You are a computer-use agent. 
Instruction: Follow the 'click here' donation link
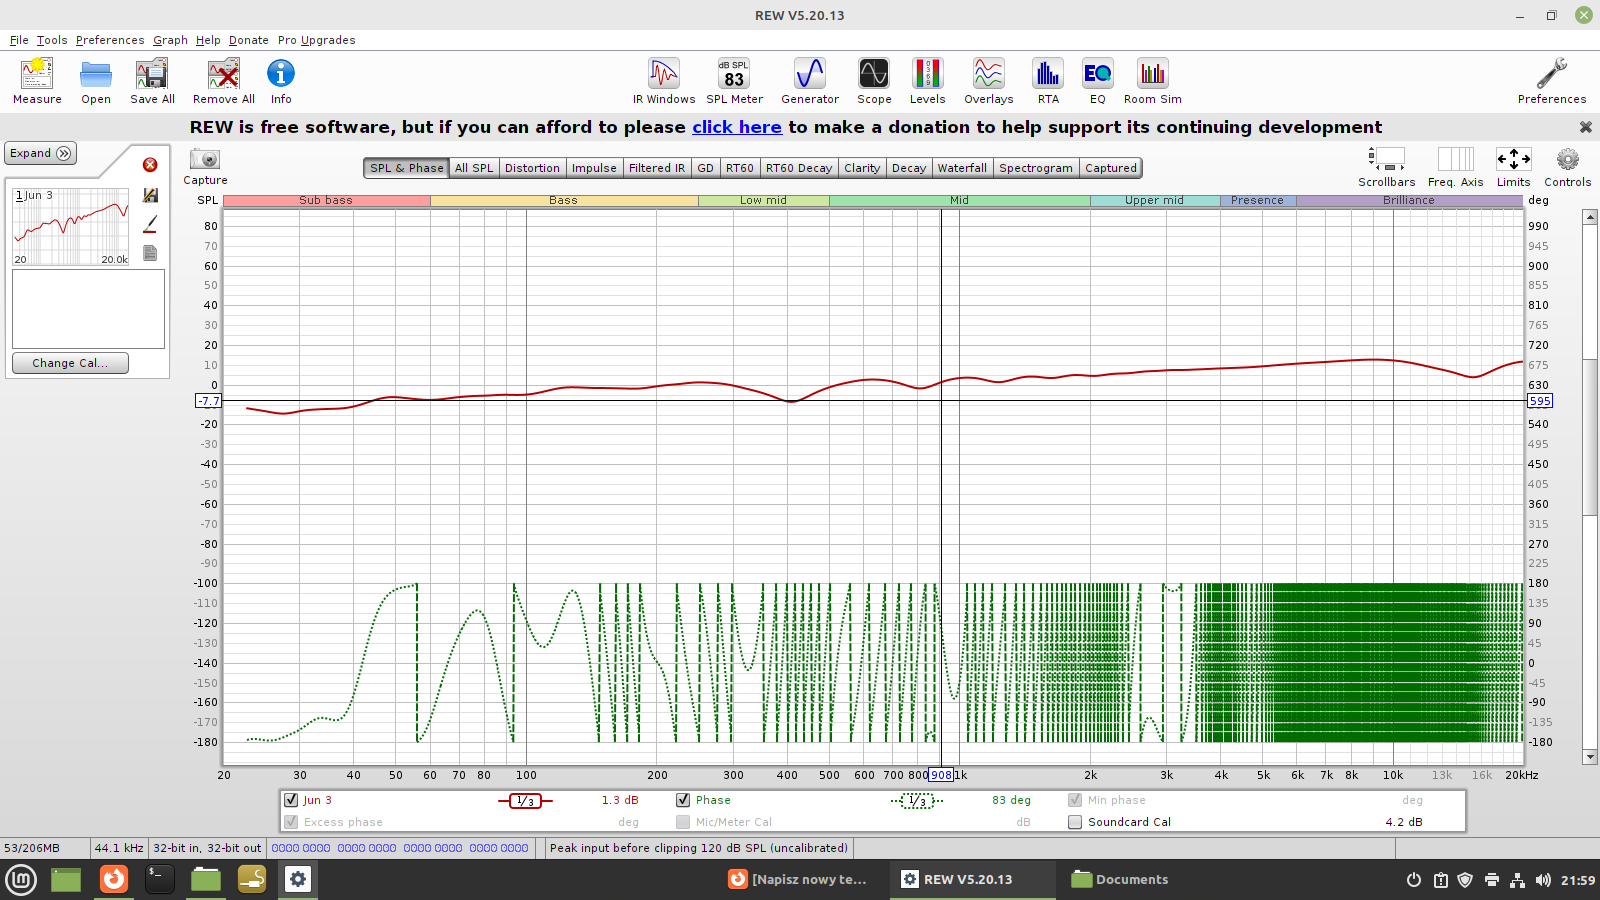click(736, 127)
